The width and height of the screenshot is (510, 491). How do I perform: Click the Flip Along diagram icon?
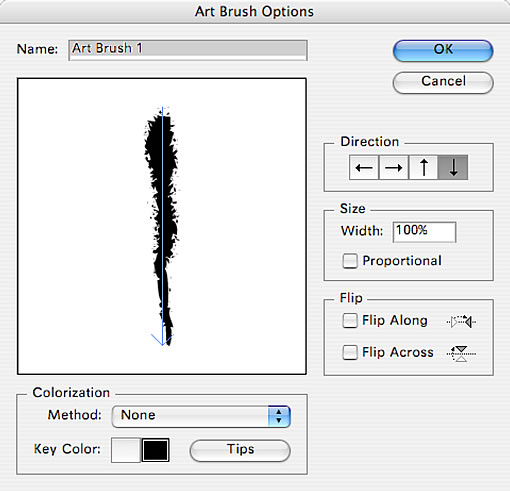462,322
